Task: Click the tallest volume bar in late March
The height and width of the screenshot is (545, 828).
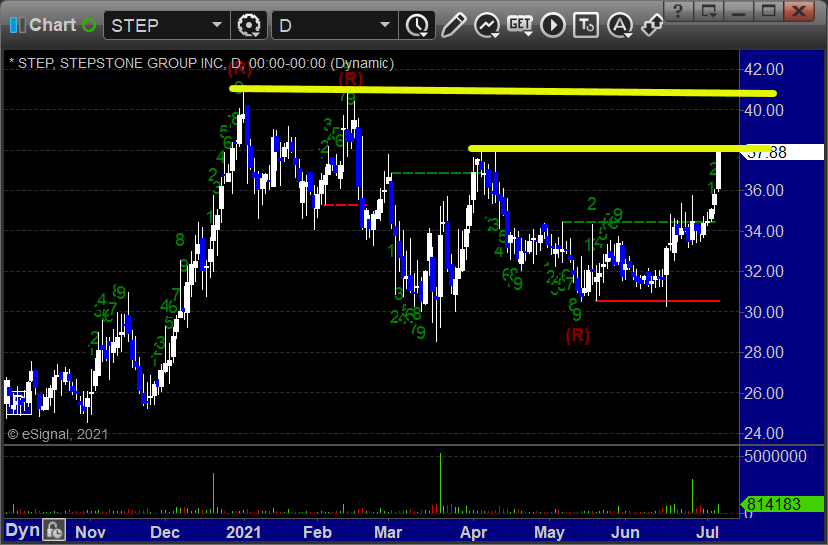Action: (440, 483)
